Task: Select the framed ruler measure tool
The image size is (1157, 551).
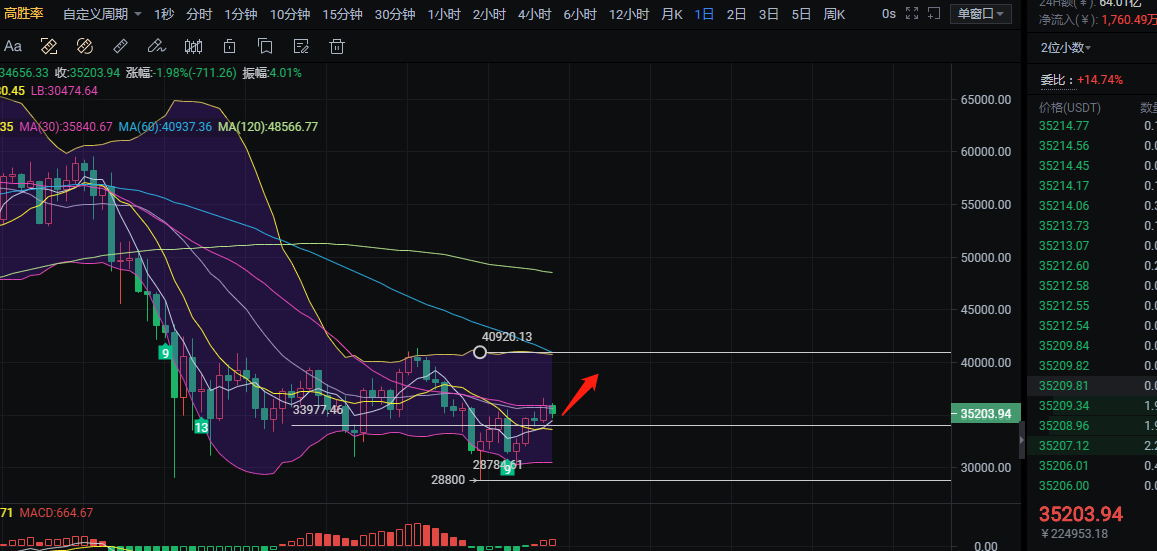Action: [x=49, y=46]
